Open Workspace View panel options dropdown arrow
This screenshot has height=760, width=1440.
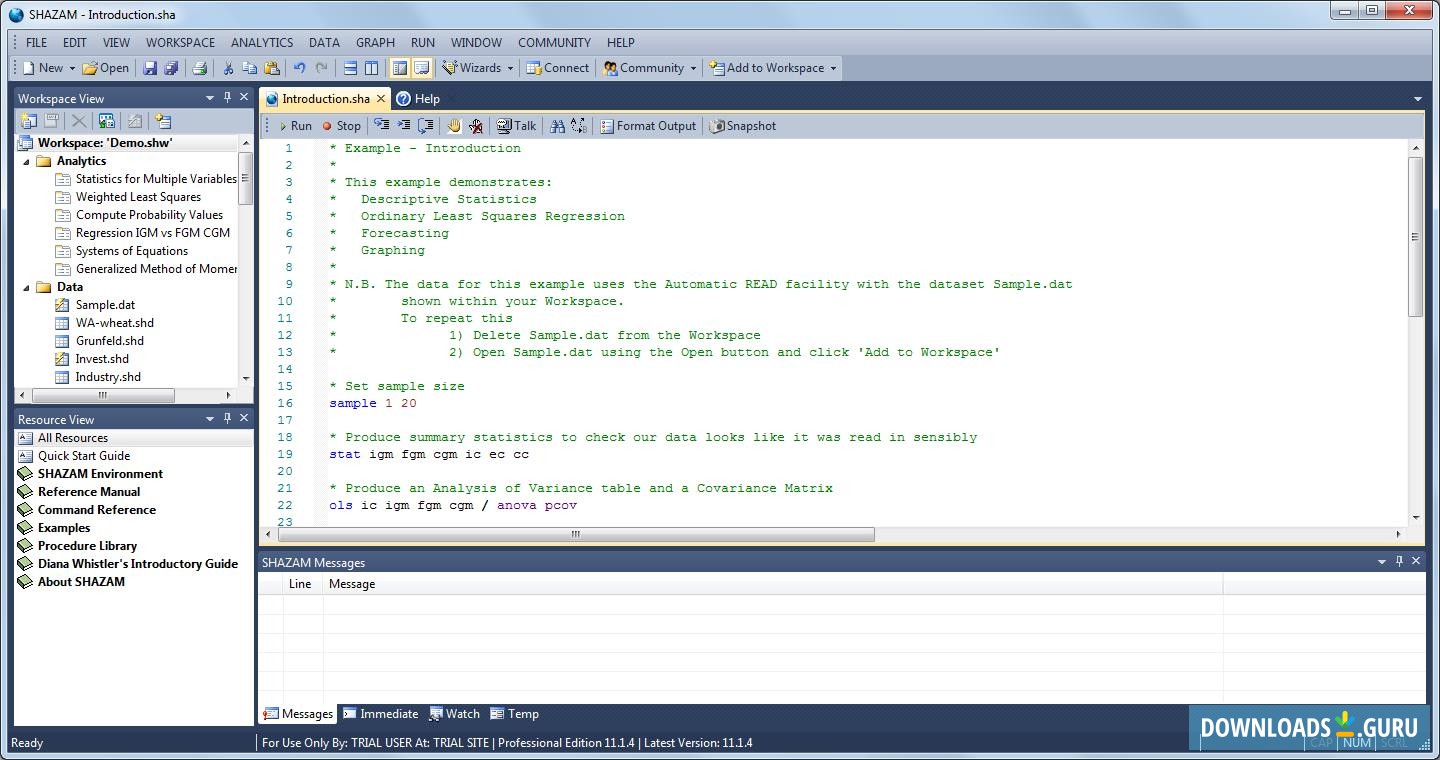point(210,98)
